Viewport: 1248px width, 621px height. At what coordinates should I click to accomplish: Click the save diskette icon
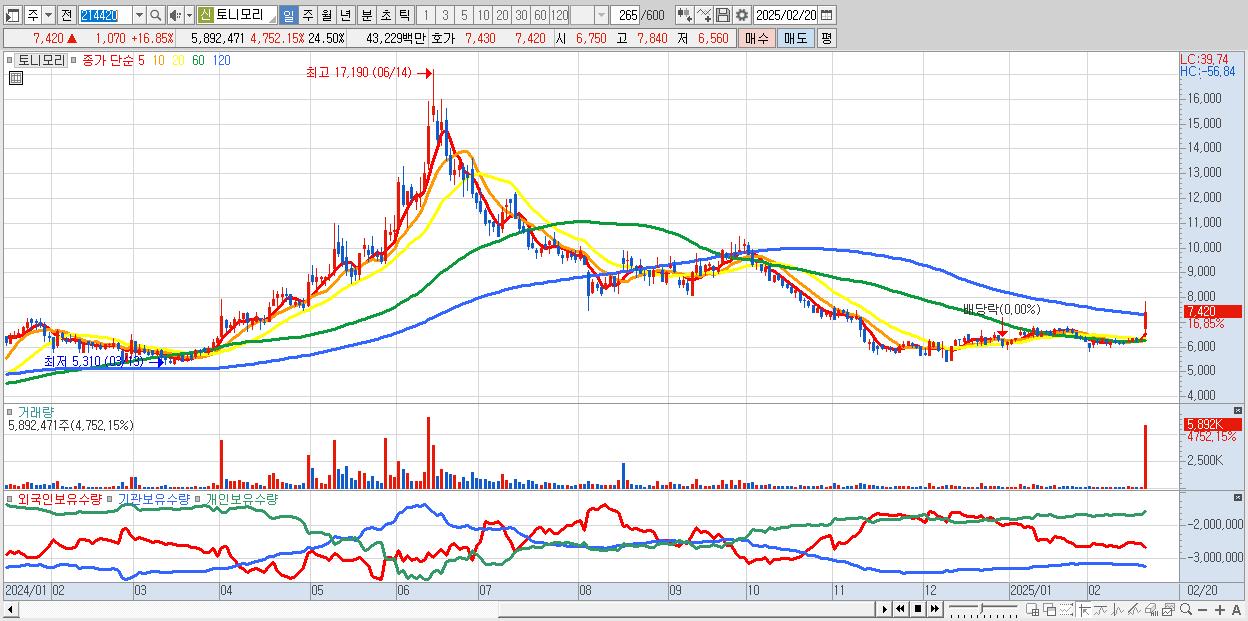pos(723,15)
